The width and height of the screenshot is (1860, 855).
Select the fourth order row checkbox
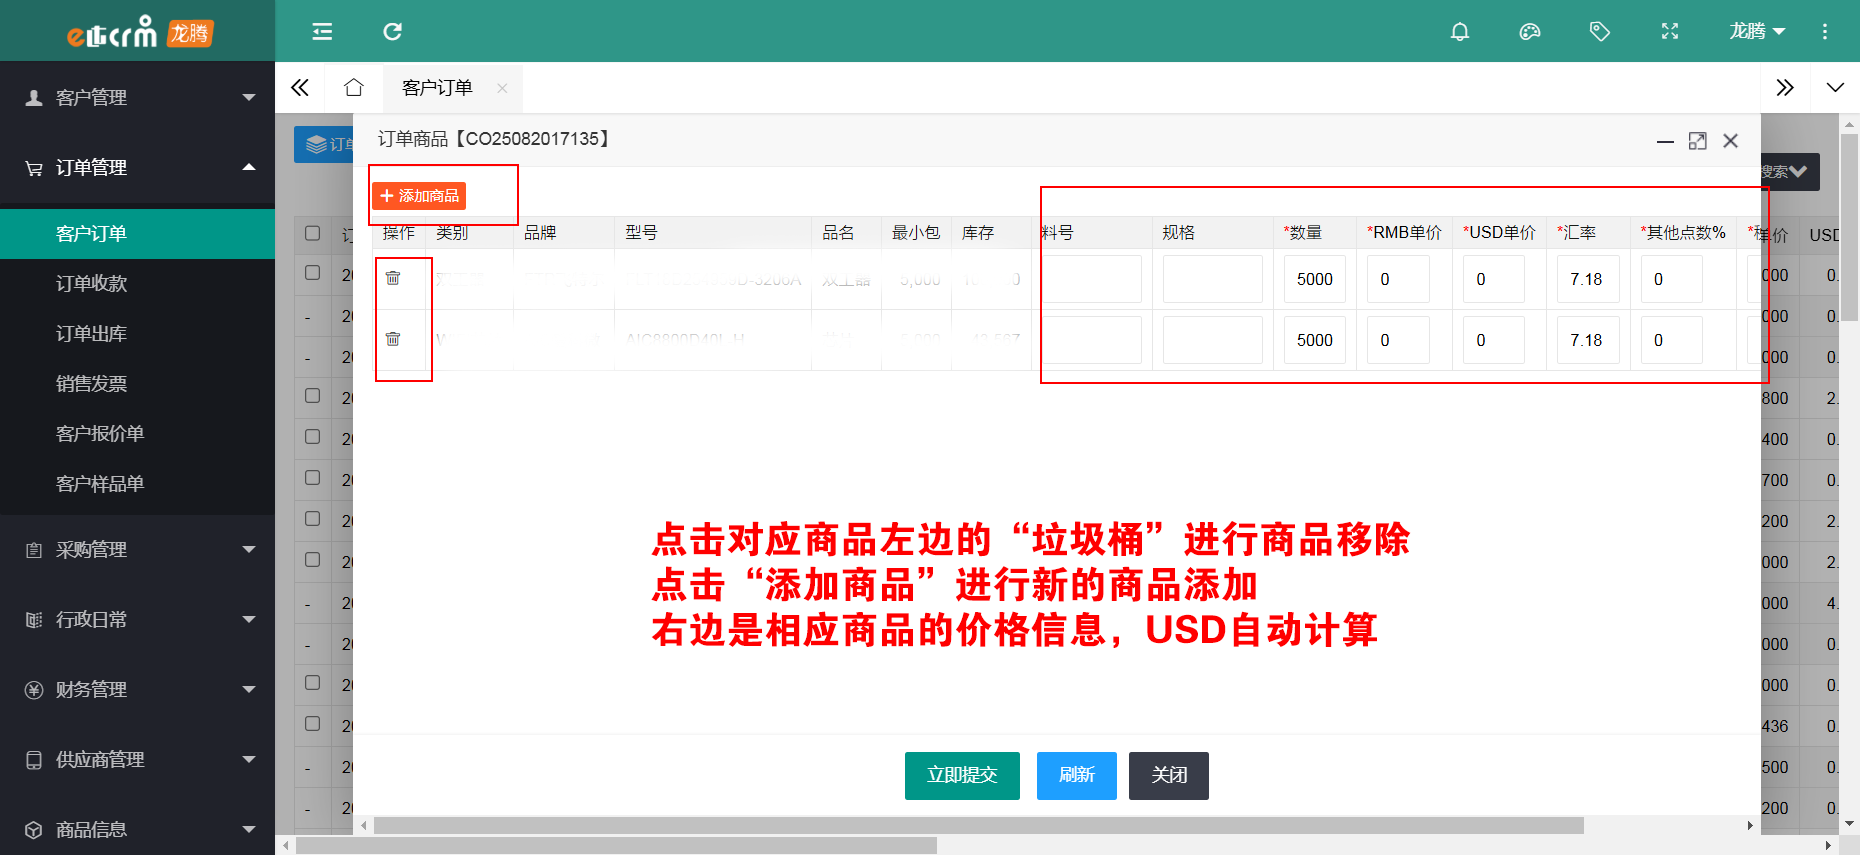312,396
